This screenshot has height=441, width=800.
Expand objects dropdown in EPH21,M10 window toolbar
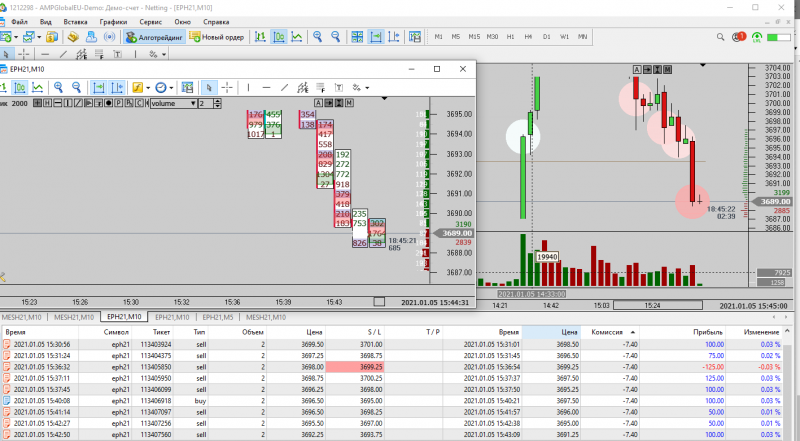[367, 87]
